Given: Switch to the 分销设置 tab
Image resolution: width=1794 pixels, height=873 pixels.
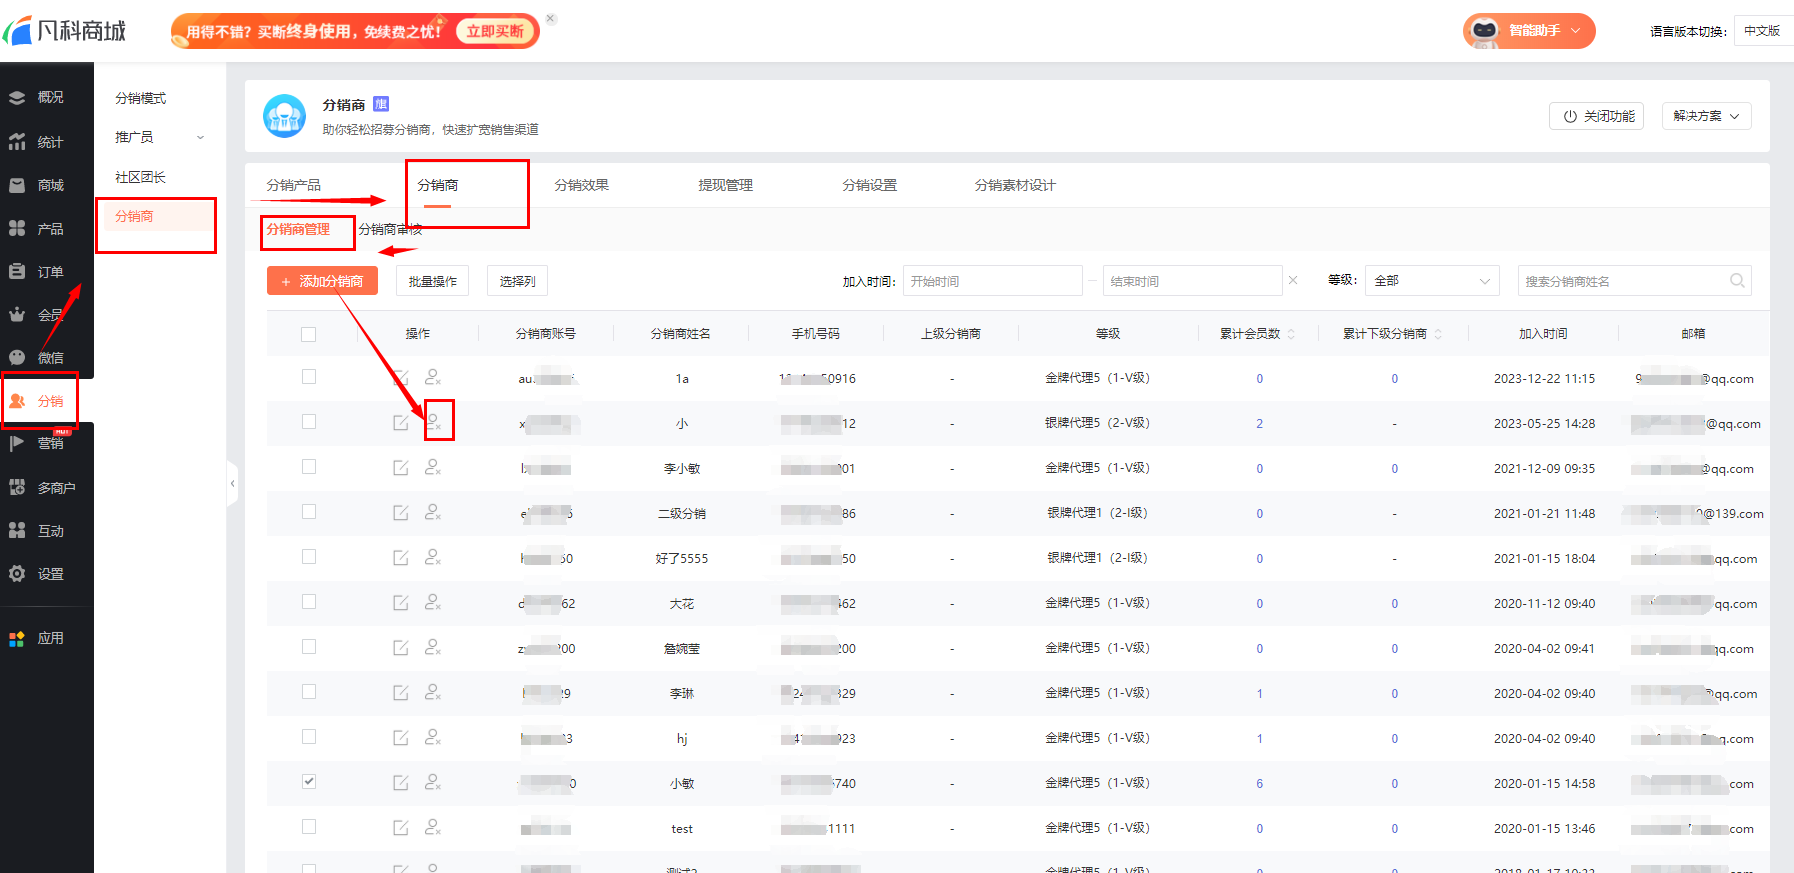Looking at the screenshot, I should pyautogui.click(x=869, y=185).
